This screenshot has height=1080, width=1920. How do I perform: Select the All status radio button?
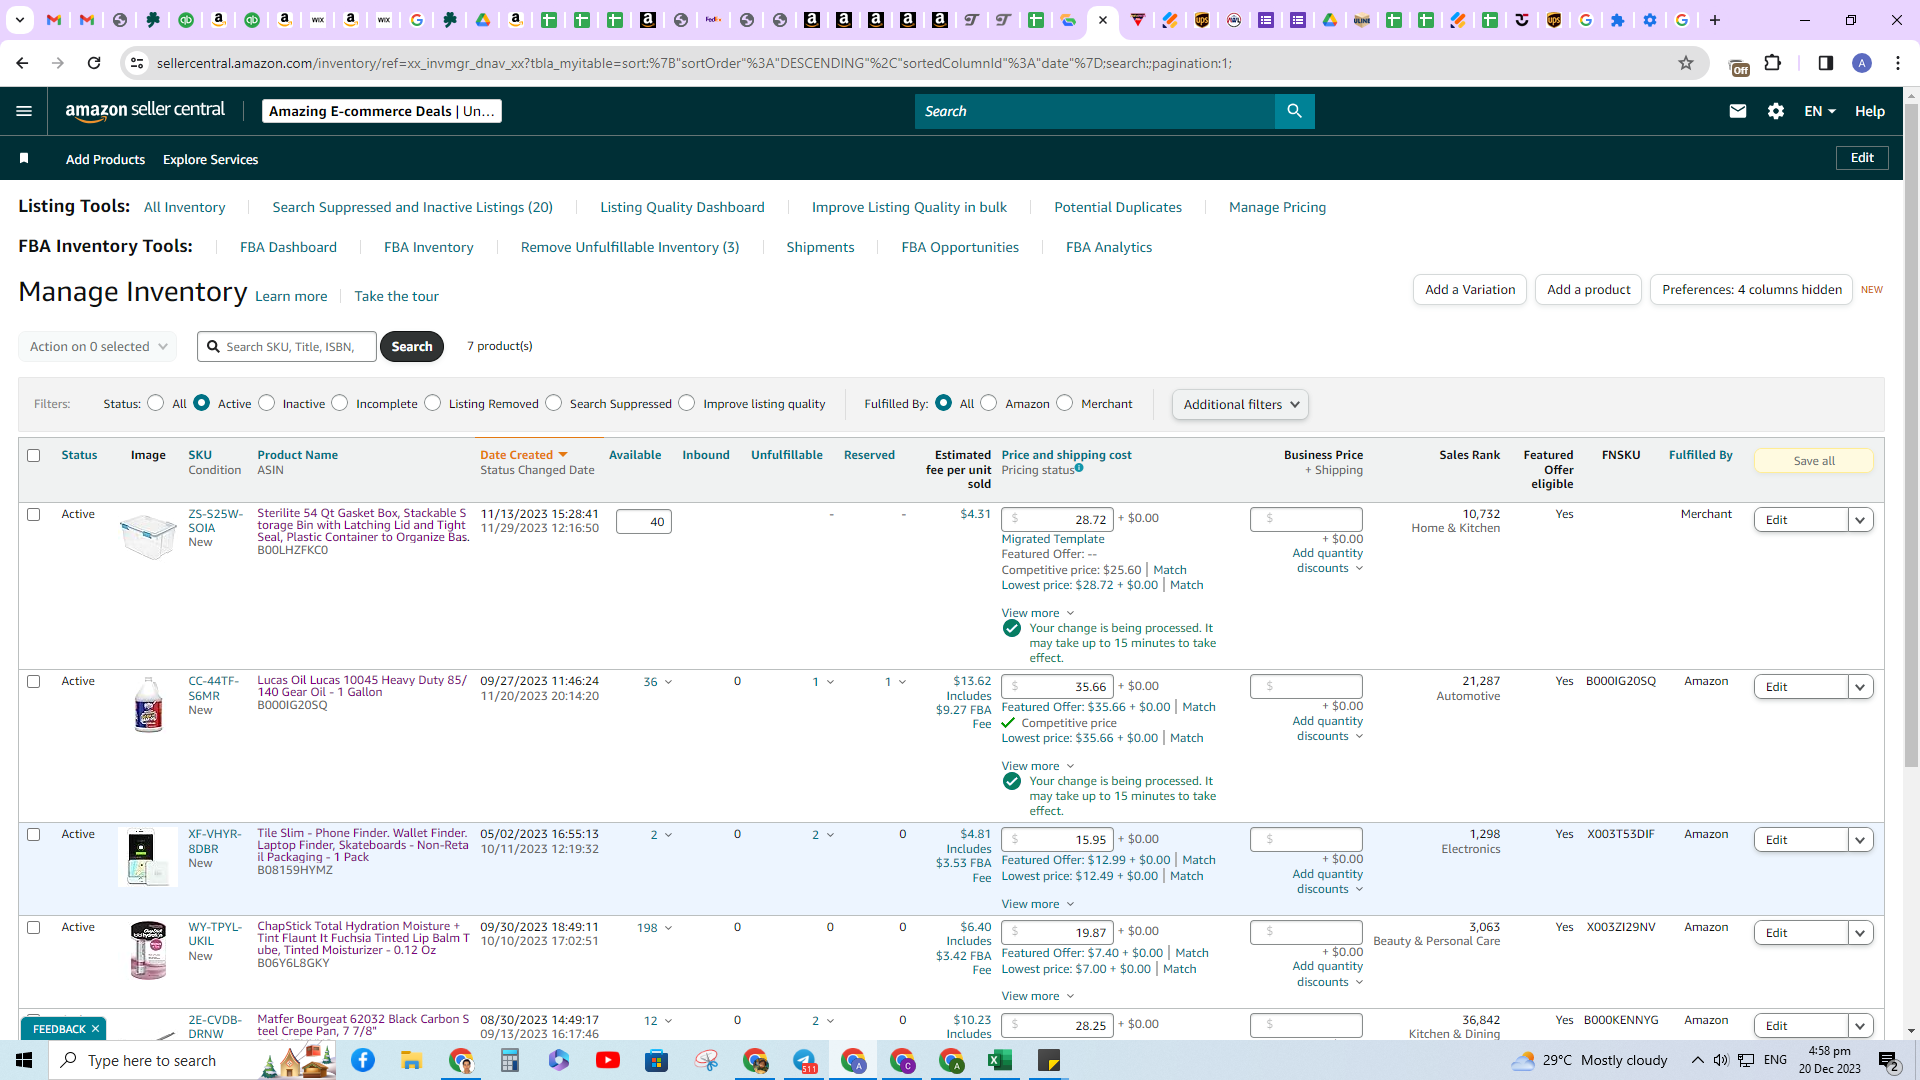pyautogui.click(x=155, y=403)
